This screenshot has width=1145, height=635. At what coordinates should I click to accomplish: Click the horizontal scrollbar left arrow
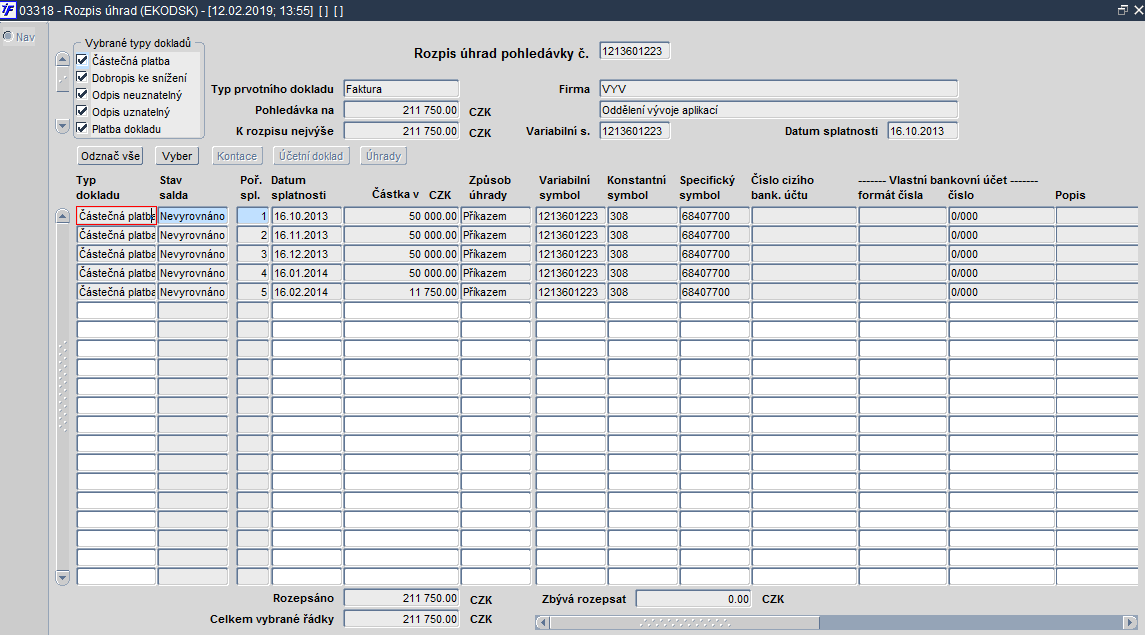[542, 622]
